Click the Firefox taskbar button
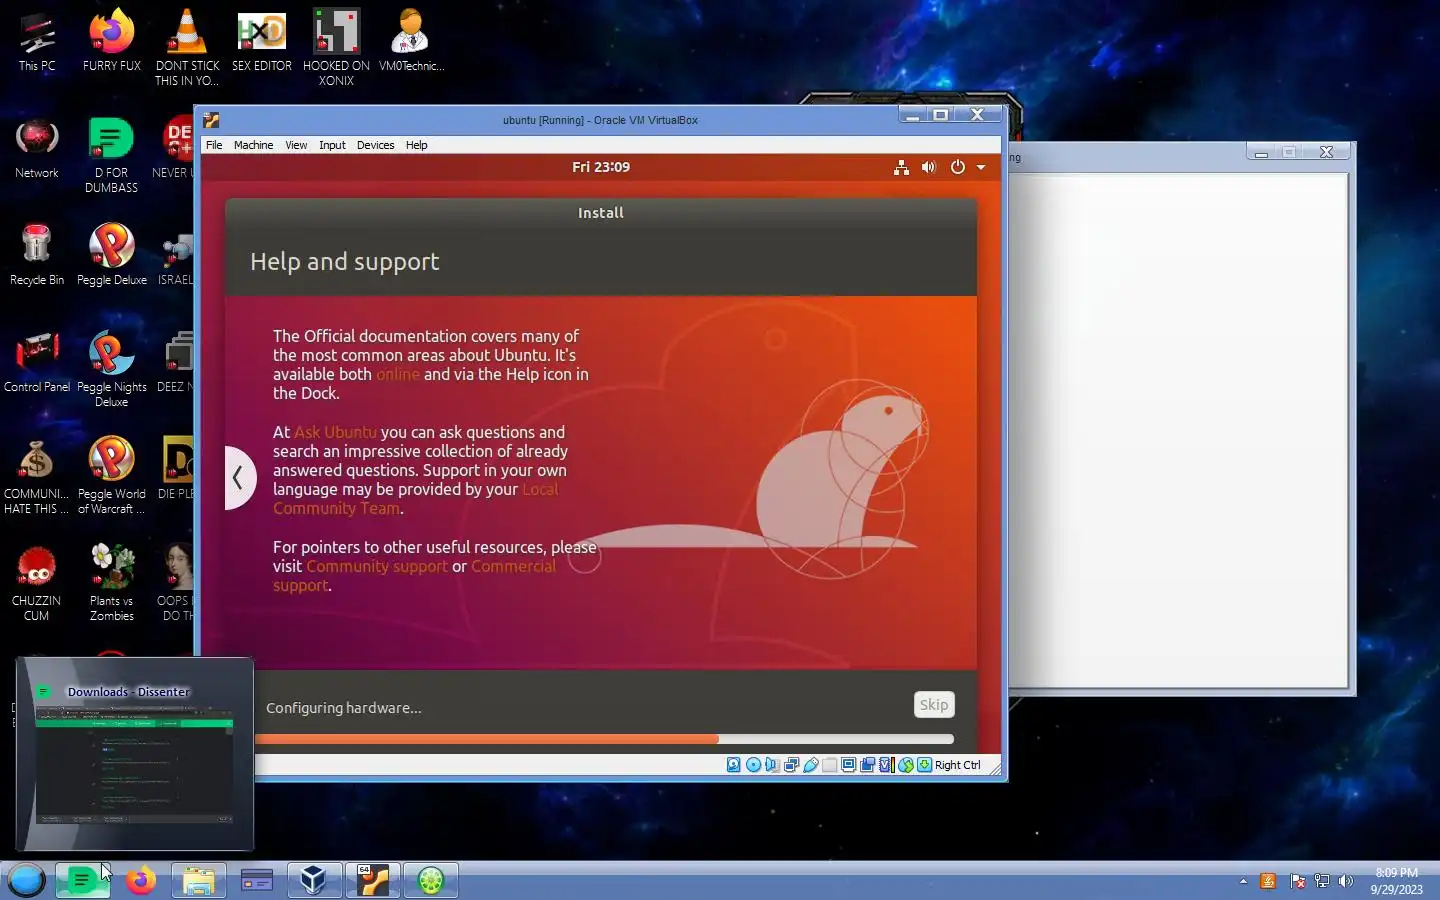The height and width of the screenshot is (900, 1440). pos(141,880)
